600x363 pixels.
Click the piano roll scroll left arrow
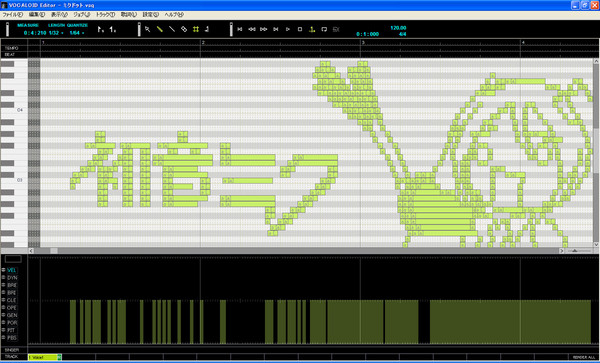31,251
